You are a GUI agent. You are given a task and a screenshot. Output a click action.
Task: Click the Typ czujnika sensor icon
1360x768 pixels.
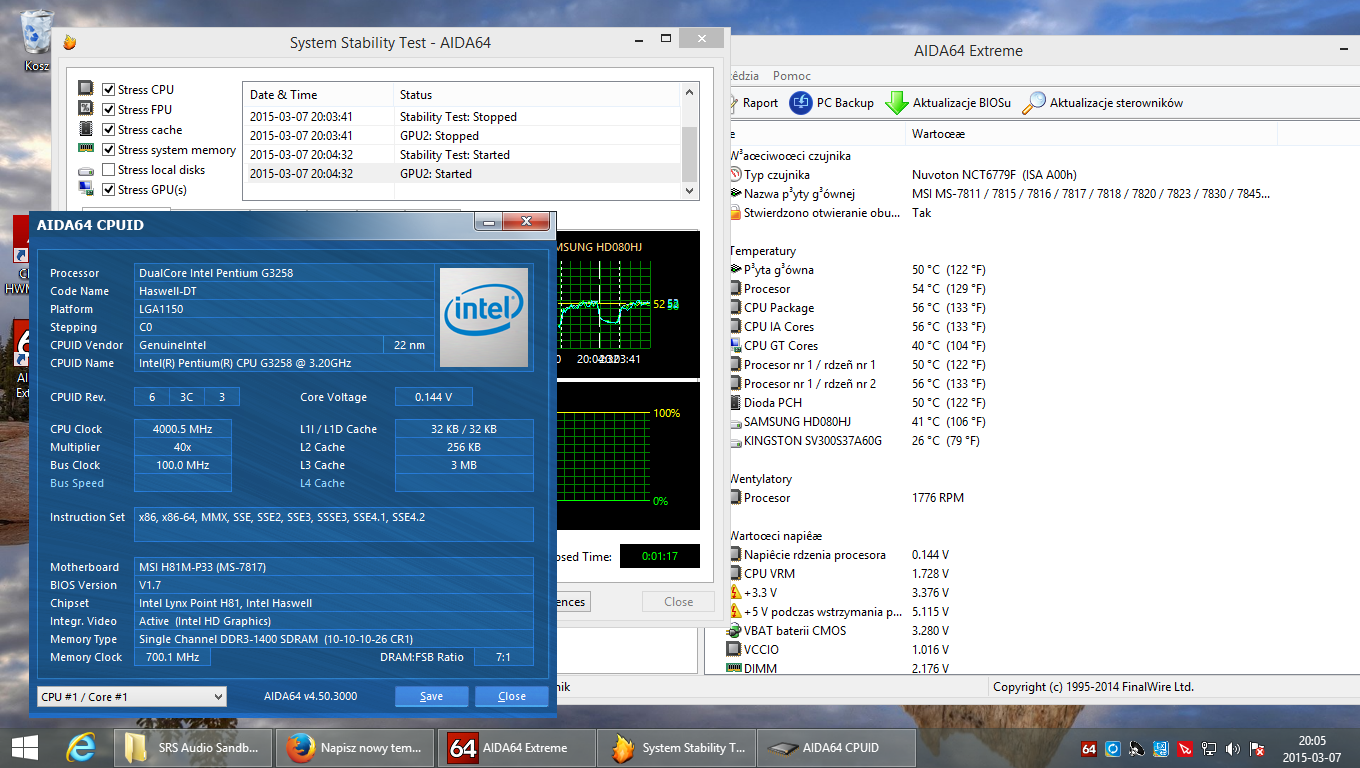coord(735,175)
